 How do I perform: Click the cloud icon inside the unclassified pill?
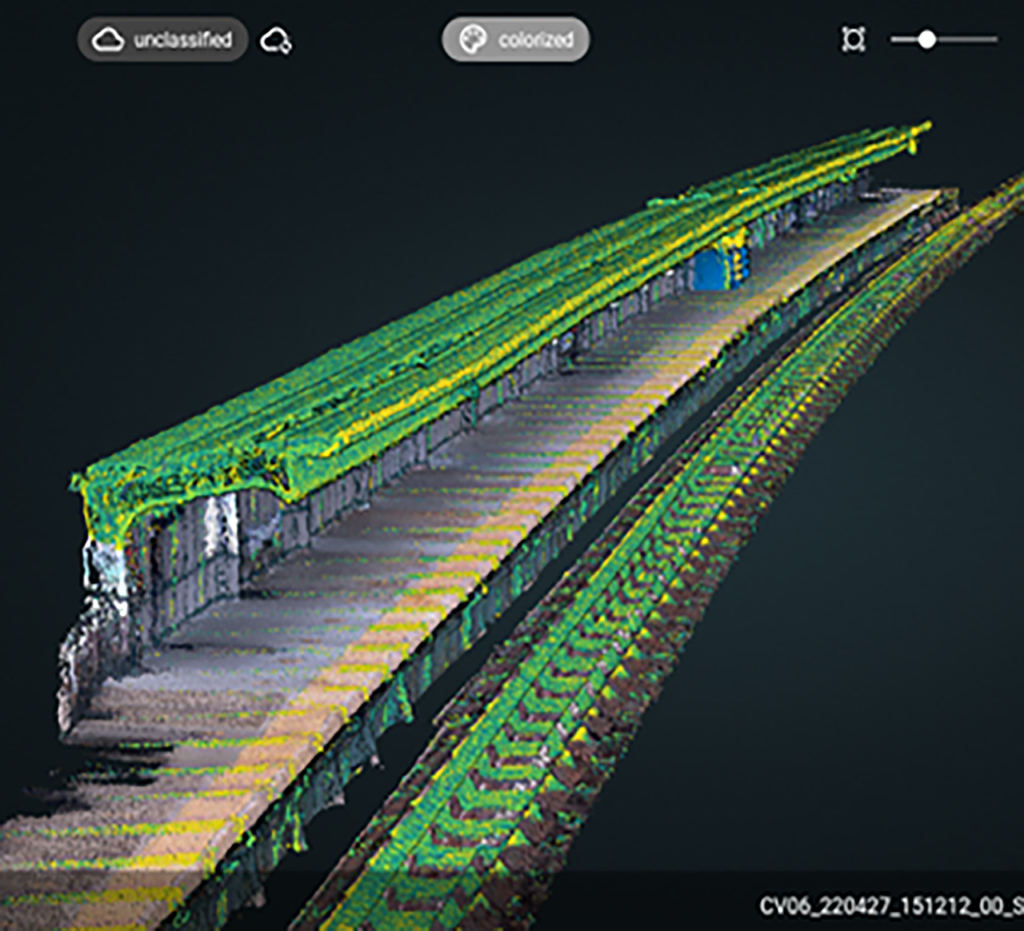[107, 40]
